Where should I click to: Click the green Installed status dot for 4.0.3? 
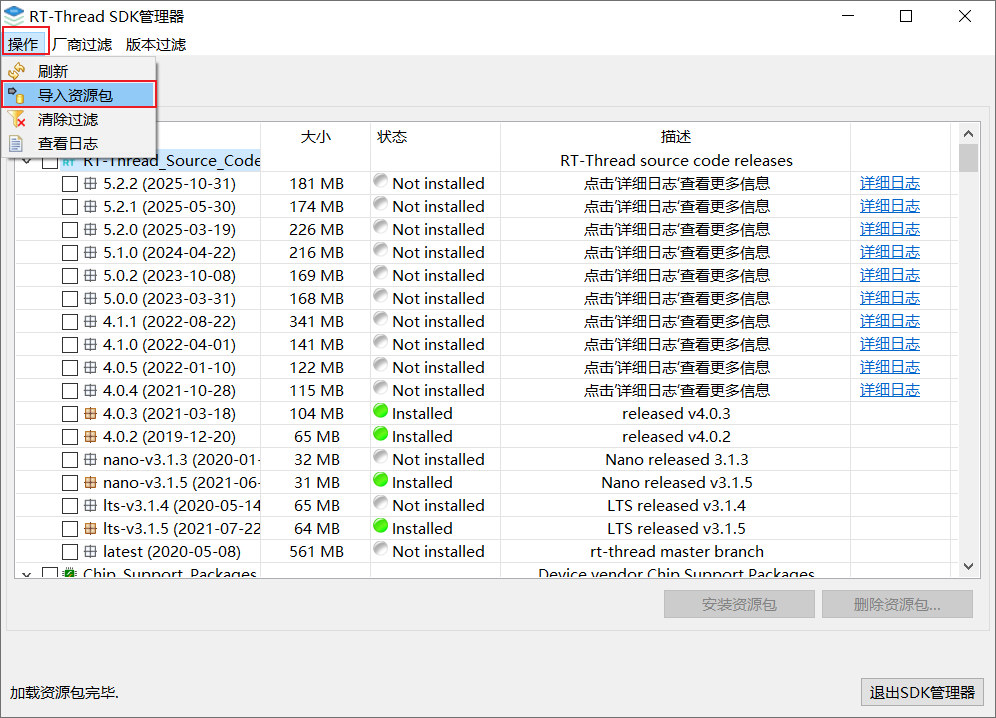380,411
